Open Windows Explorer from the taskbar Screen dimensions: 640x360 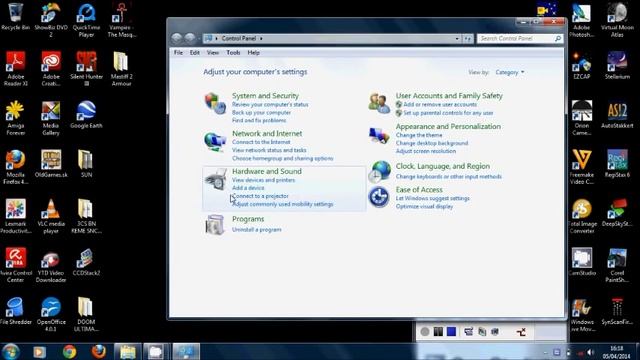[127, 351]
